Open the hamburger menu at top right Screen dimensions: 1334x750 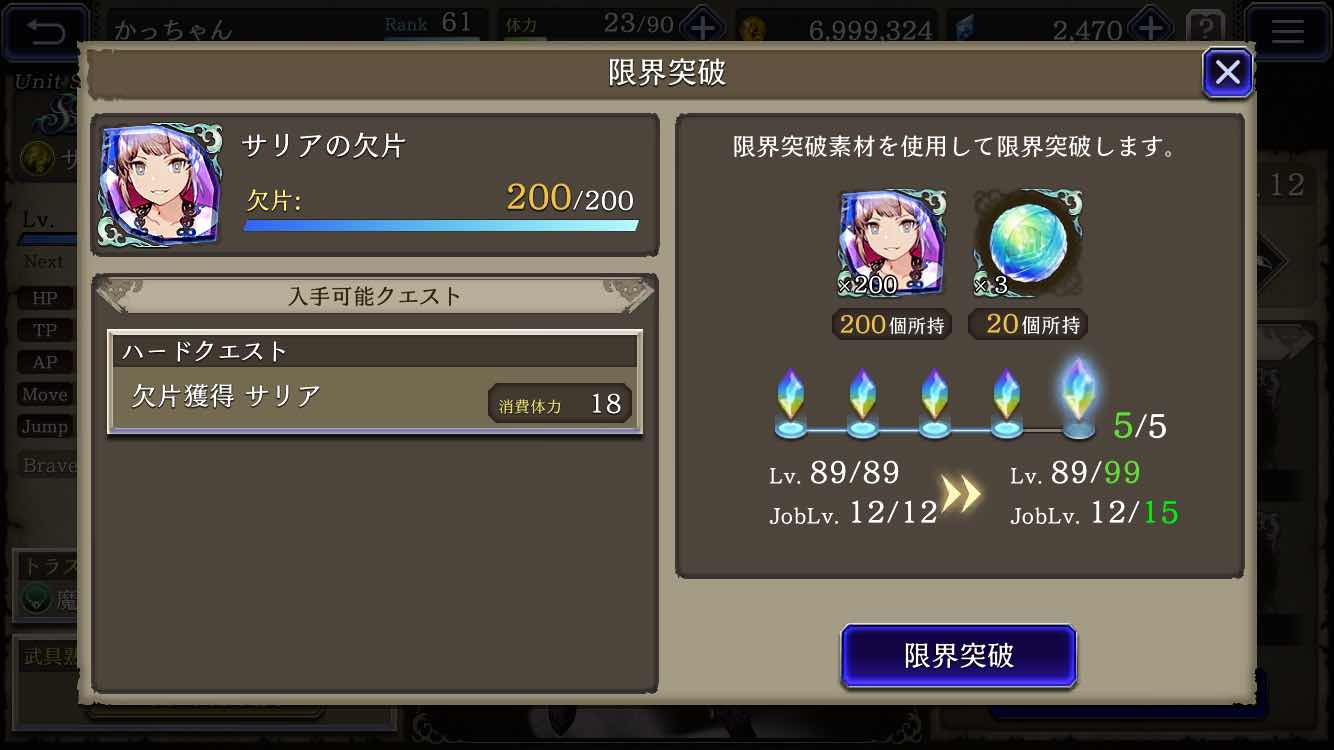pyautogui.click(x=1288, y=31)
